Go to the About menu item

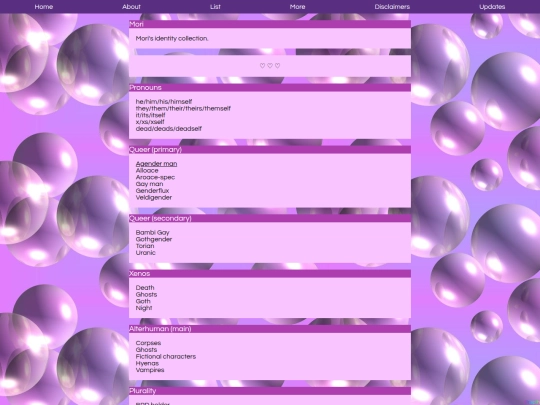(131, 7)
